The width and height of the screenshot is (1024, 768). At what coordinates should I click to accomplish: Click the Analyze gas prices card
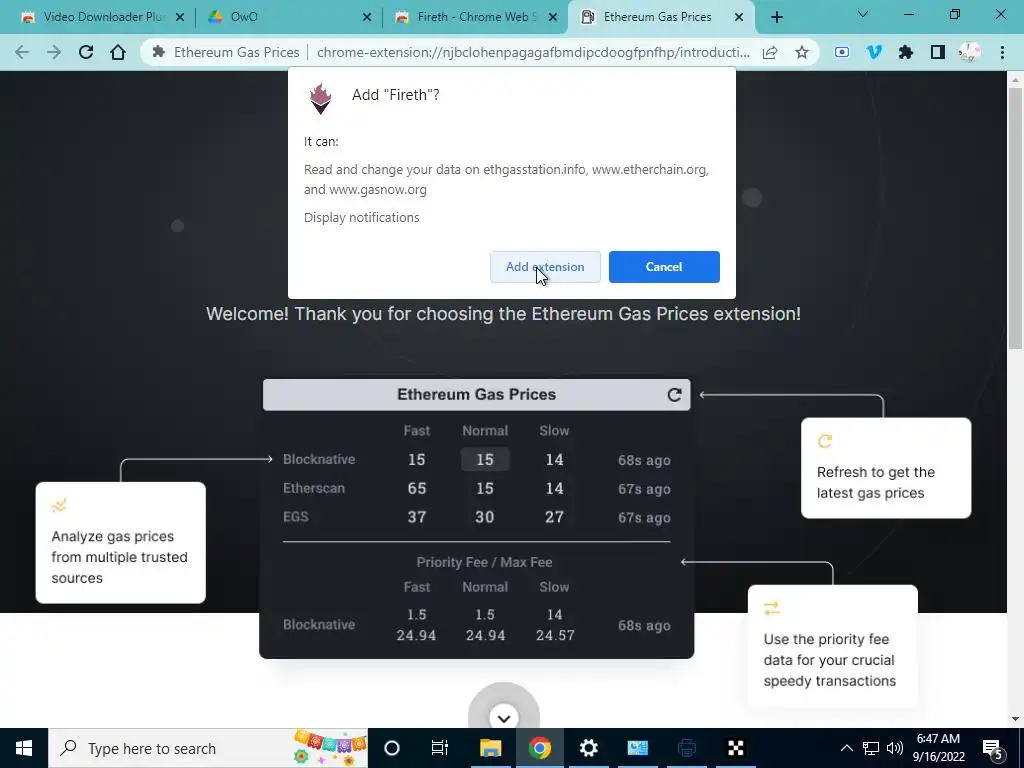click(121, 542)
